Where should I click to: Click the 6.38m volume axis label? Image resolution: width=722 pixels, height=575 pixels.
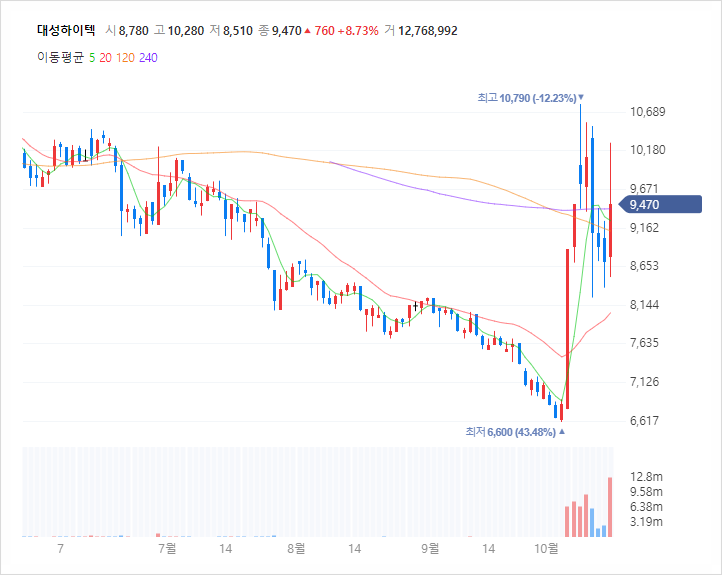(646, 507)
